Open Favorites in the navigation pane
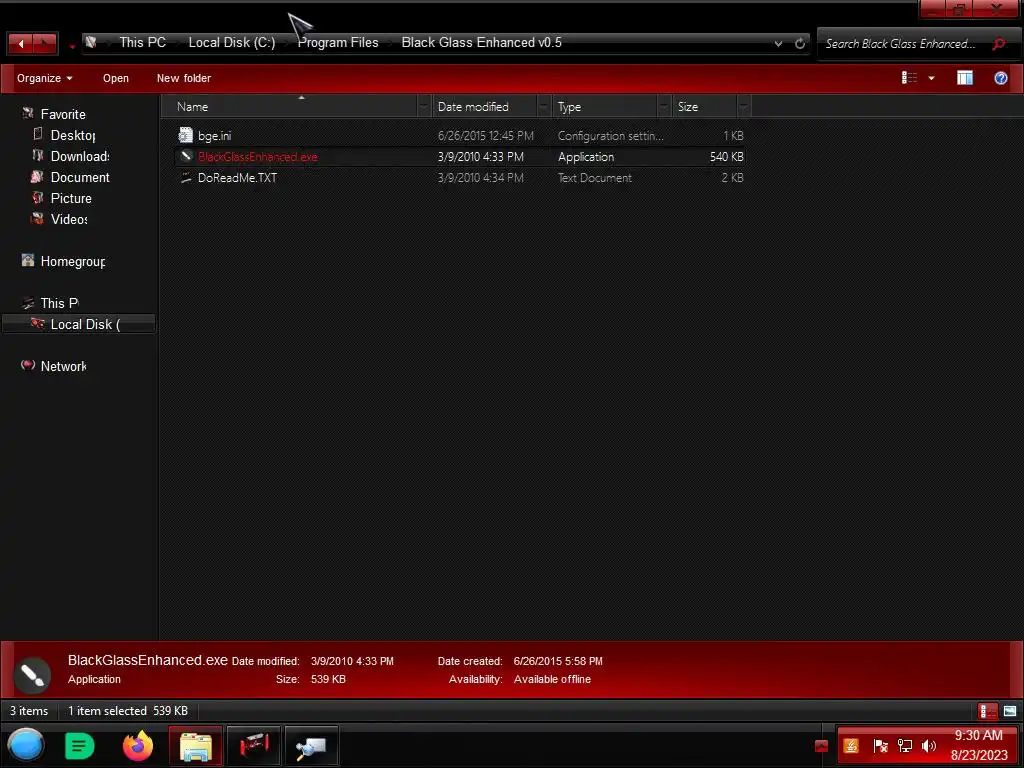This screenshot has height=768, width=1024. pyautogui.click(x=63, y=114)
